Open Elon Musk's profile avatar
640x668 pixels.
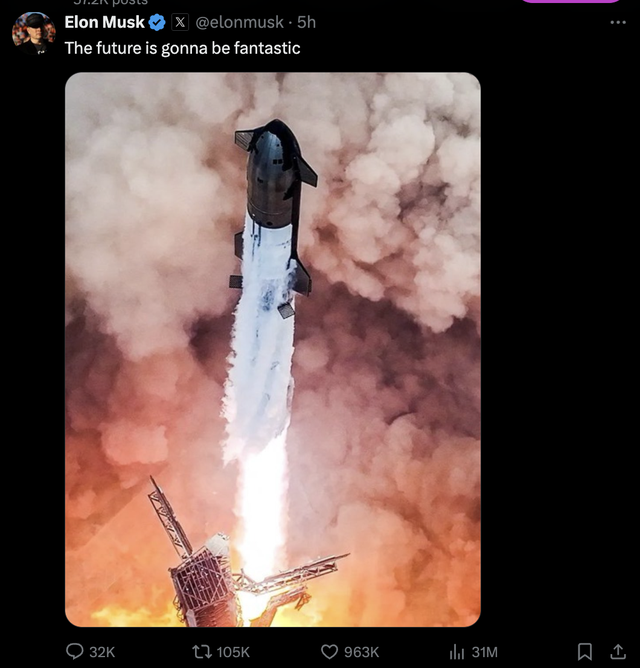[x=33, y=32]
